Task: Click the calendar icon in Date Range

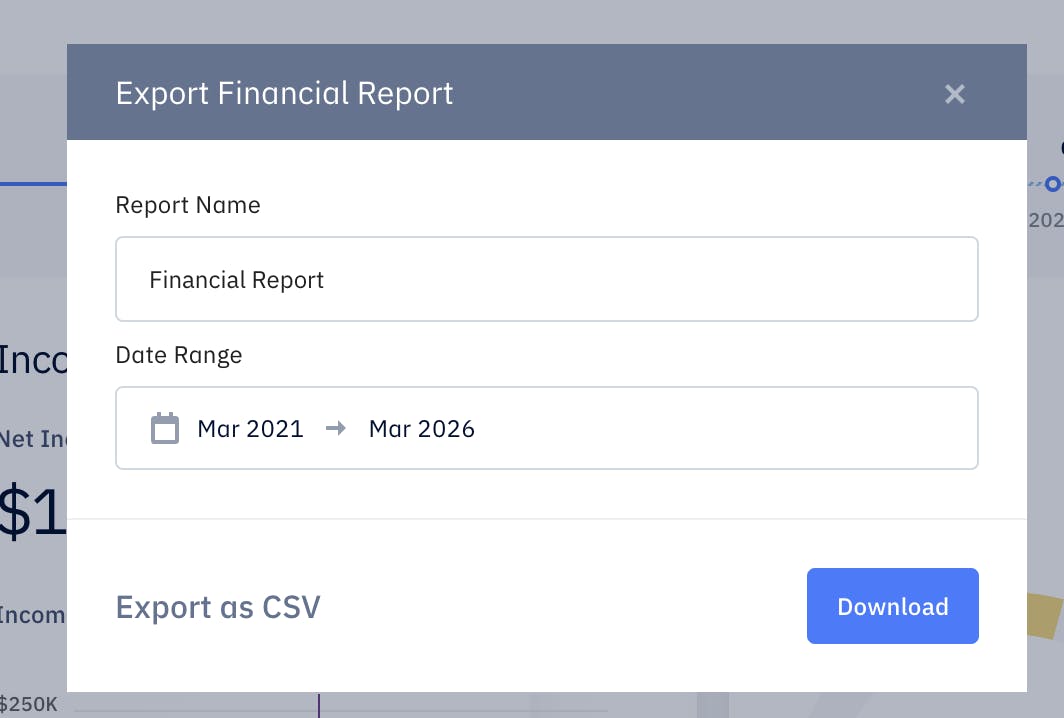Action: point(165,429)
